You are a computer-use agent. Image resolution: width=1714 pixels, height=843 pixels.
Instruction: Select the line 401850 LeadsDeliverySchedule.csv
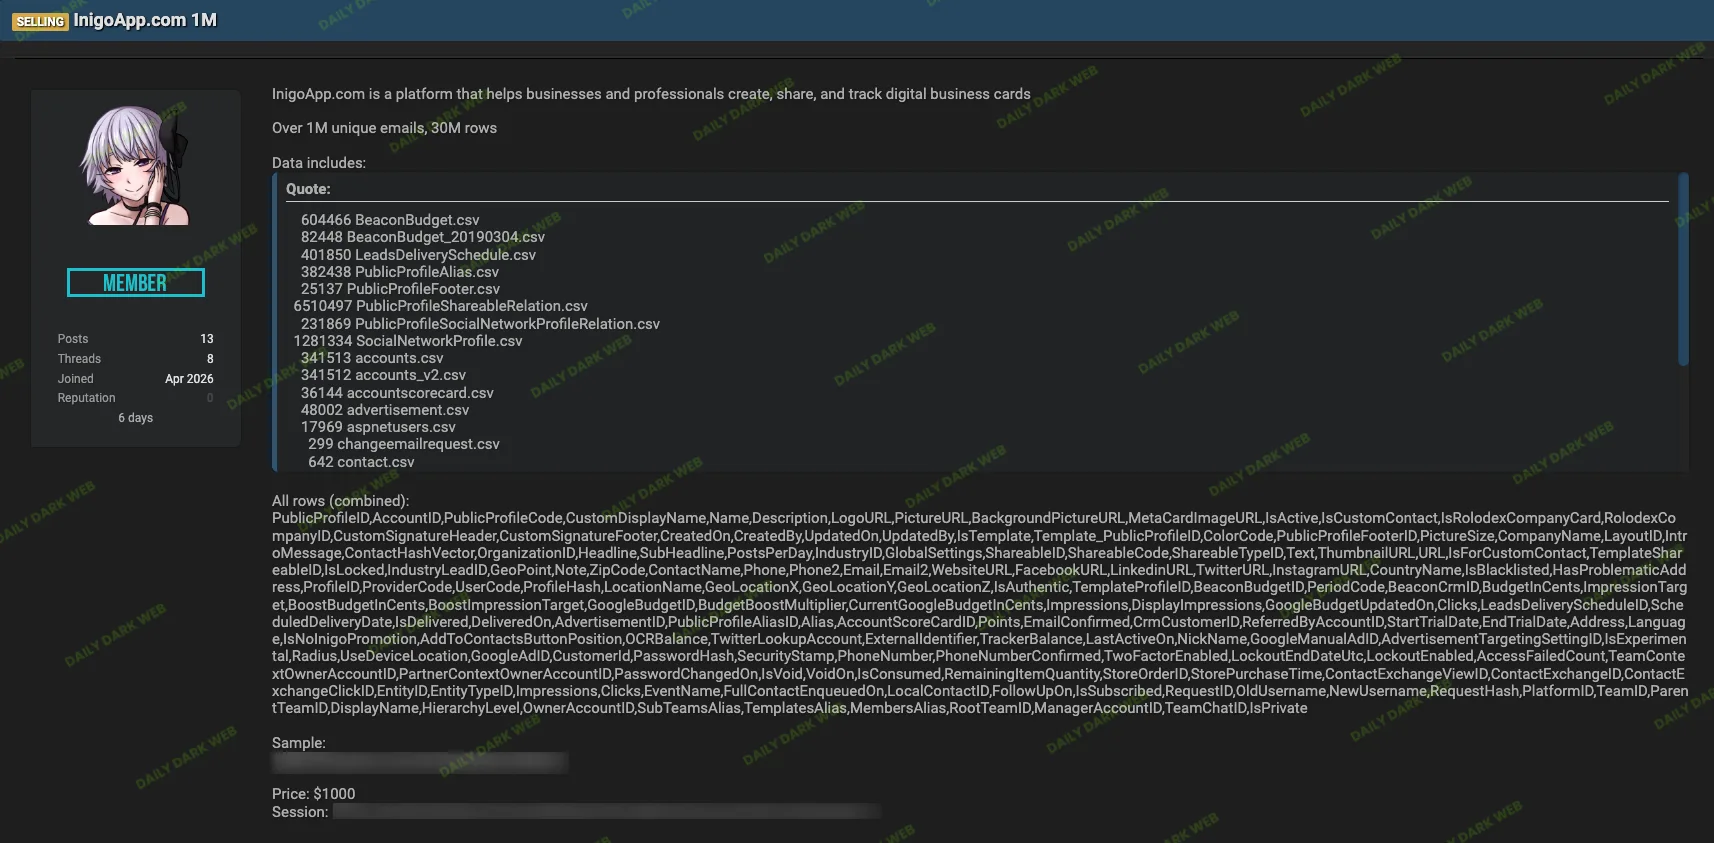pyautogui.click(x=418, y=255)
